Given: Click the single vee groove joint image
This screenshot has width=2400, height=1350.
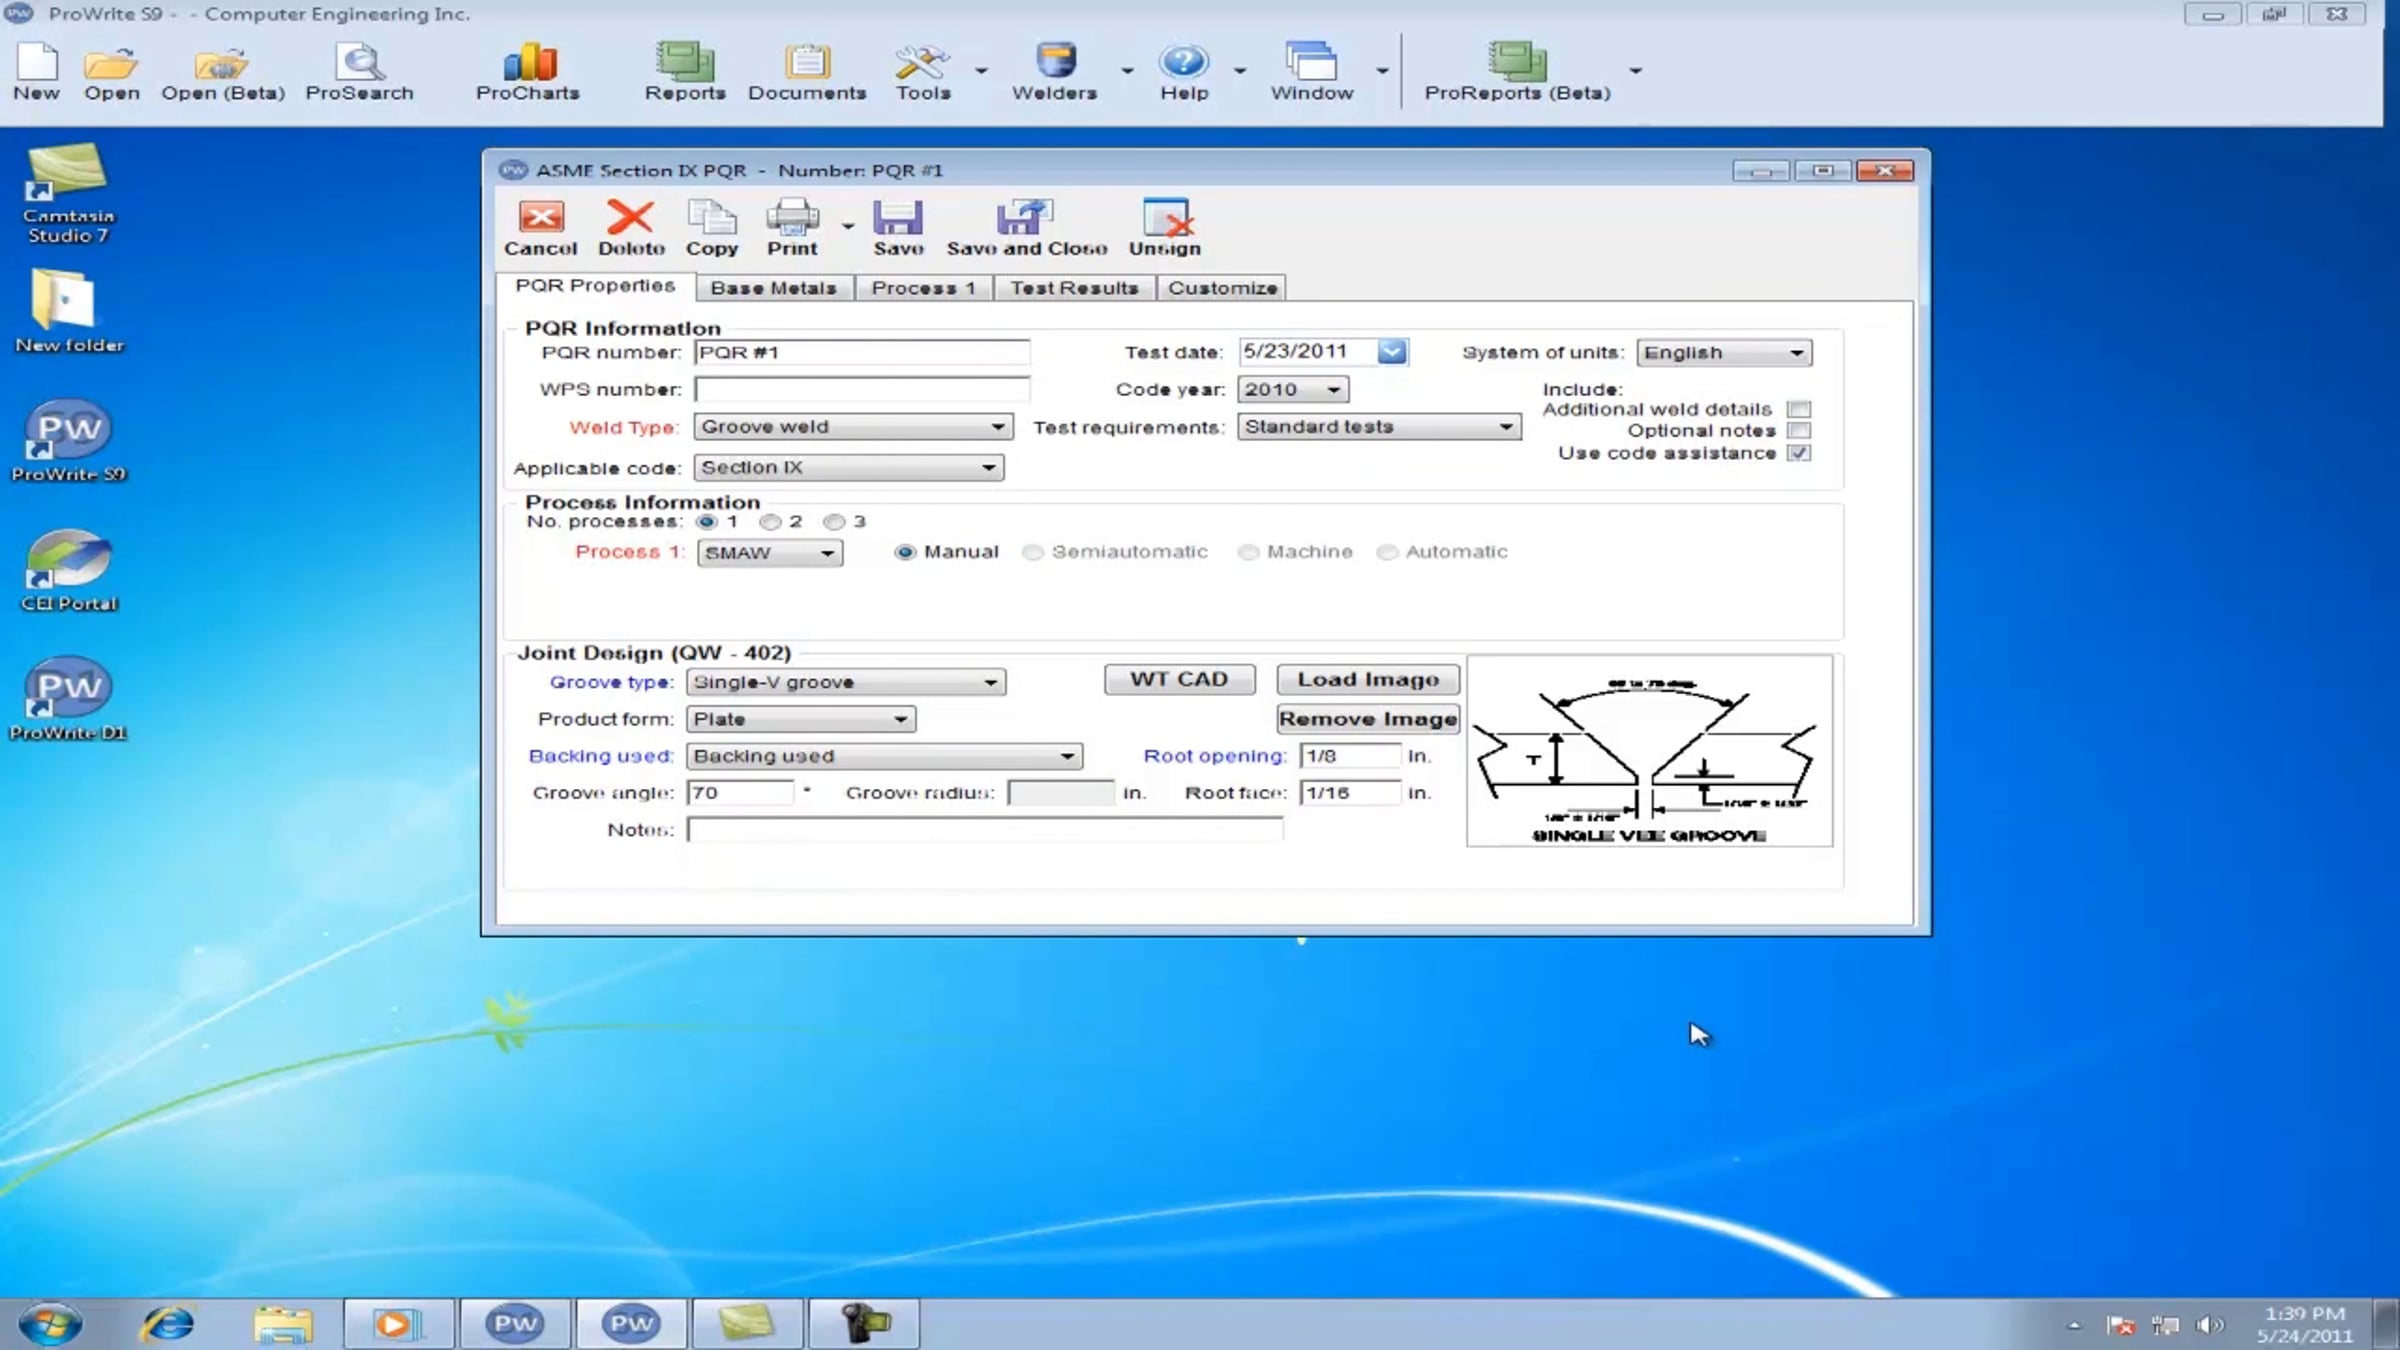Looking at the screenshot, I should click(x=1650, y=751).
